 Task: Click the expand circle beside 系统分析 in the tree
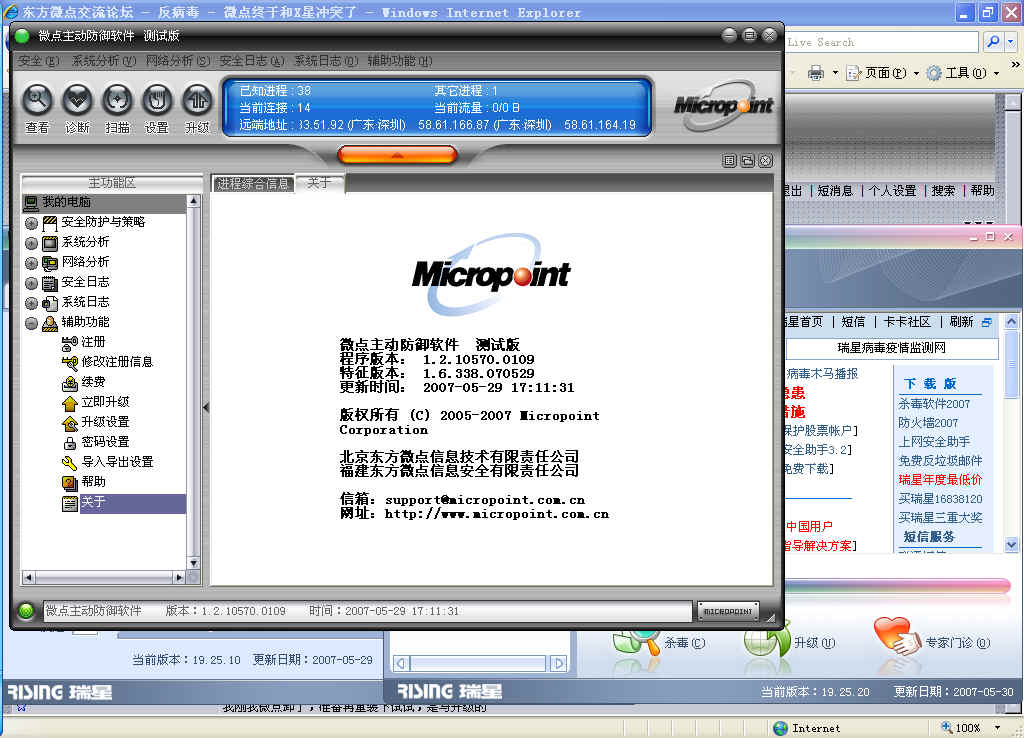pyautogui.click(x=31, y=244)
